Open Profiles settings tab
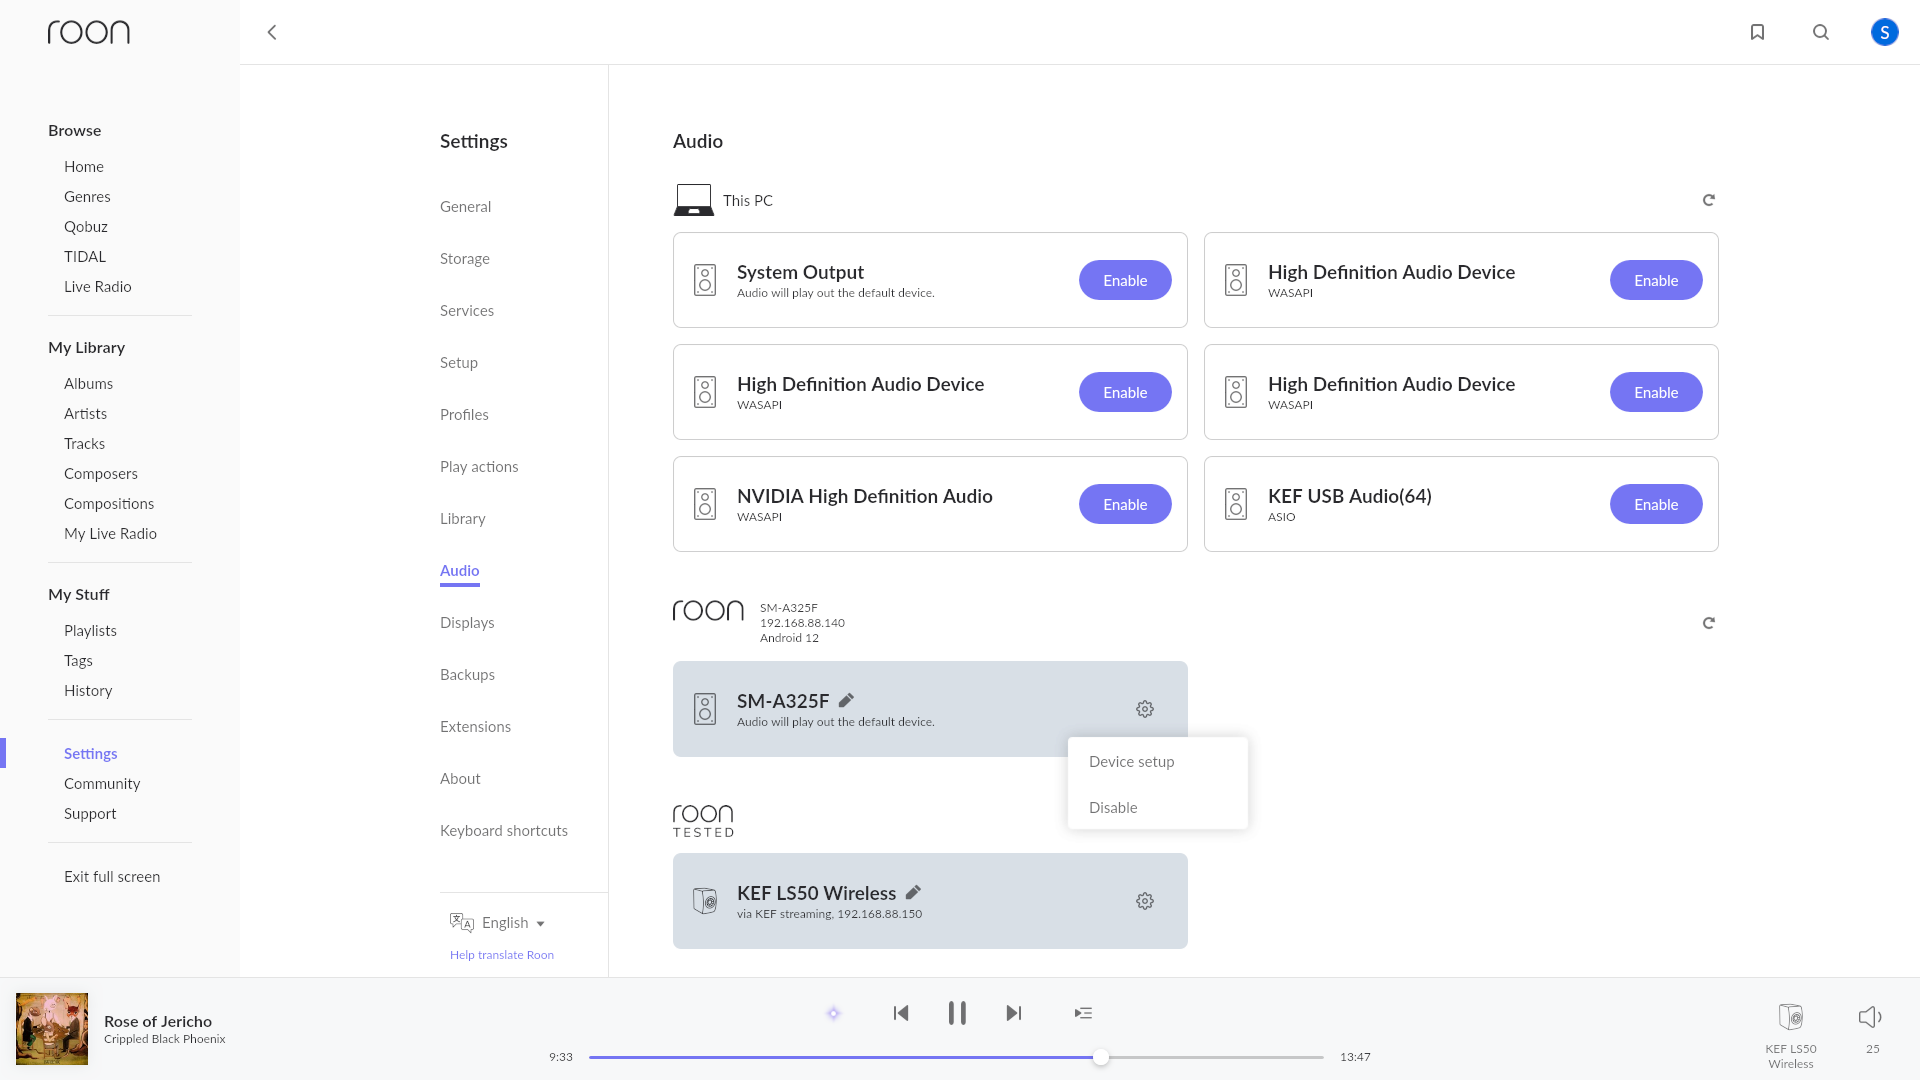Image resolution: width=1920 pixels, height=1080 pixels. (464, 414)
